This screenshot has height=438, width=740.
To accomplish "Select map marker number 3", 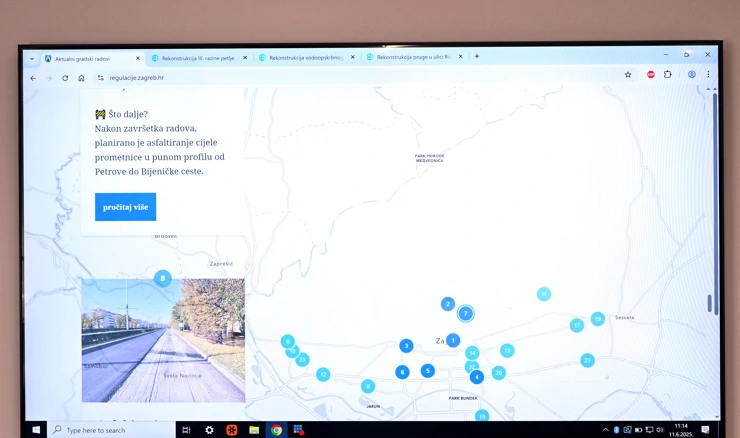I will tap(406, 346).
